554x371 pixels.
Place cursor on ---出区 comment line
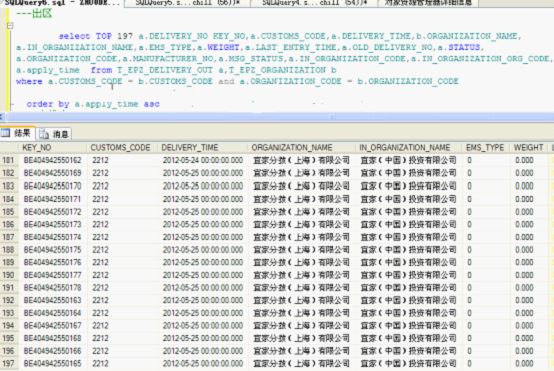[34, 14]
